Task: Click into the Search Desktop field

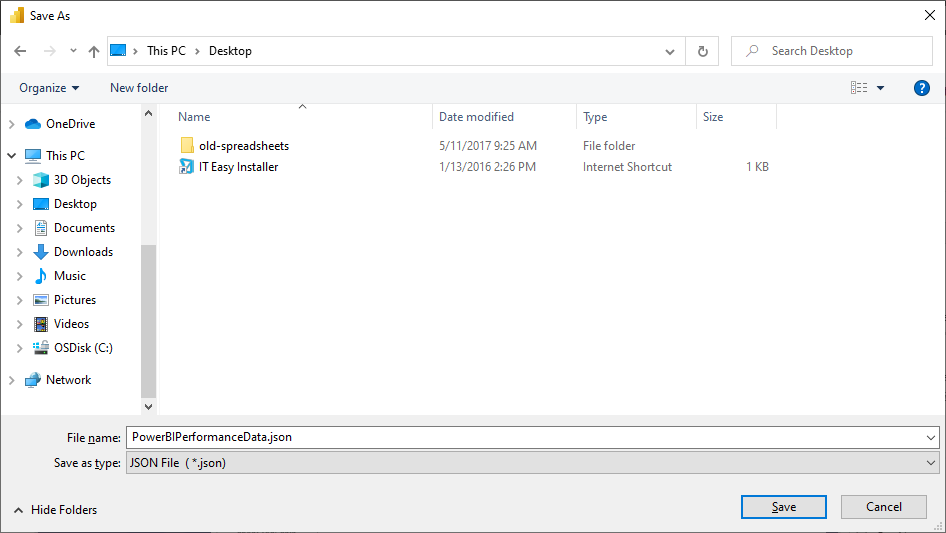Action: 831,51
